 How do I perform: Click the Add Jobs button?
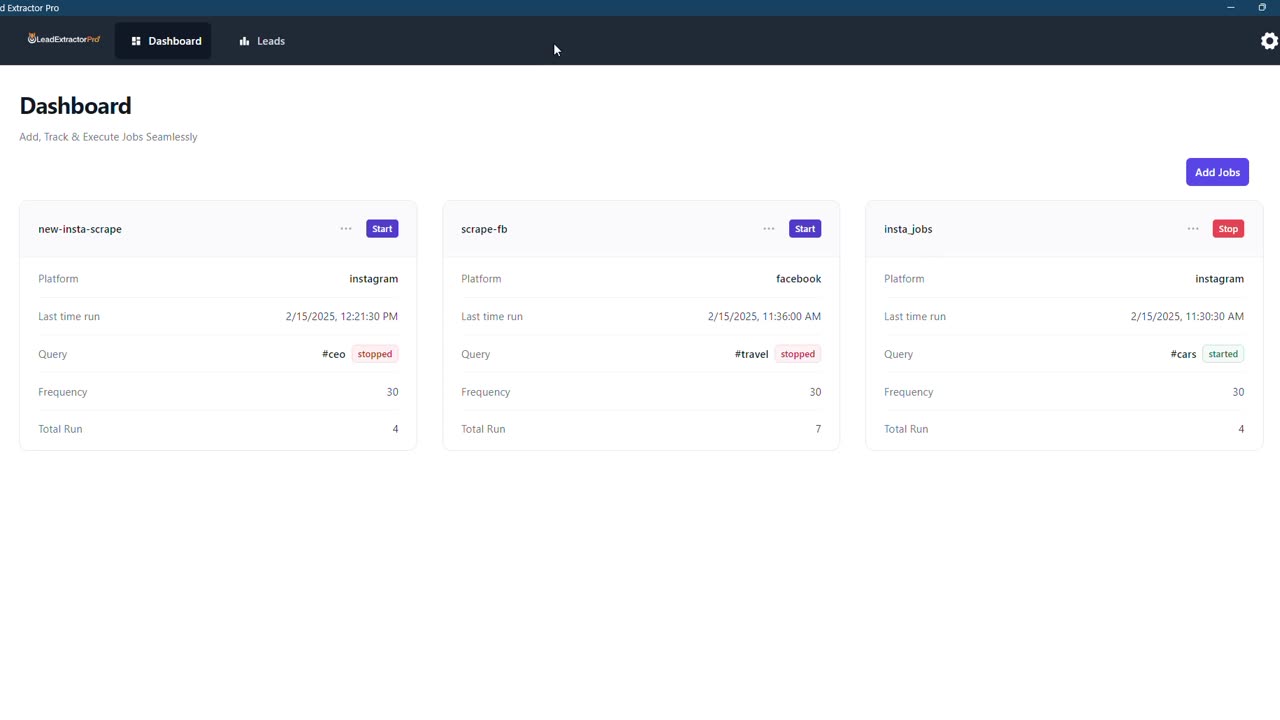click(1217, 172)
